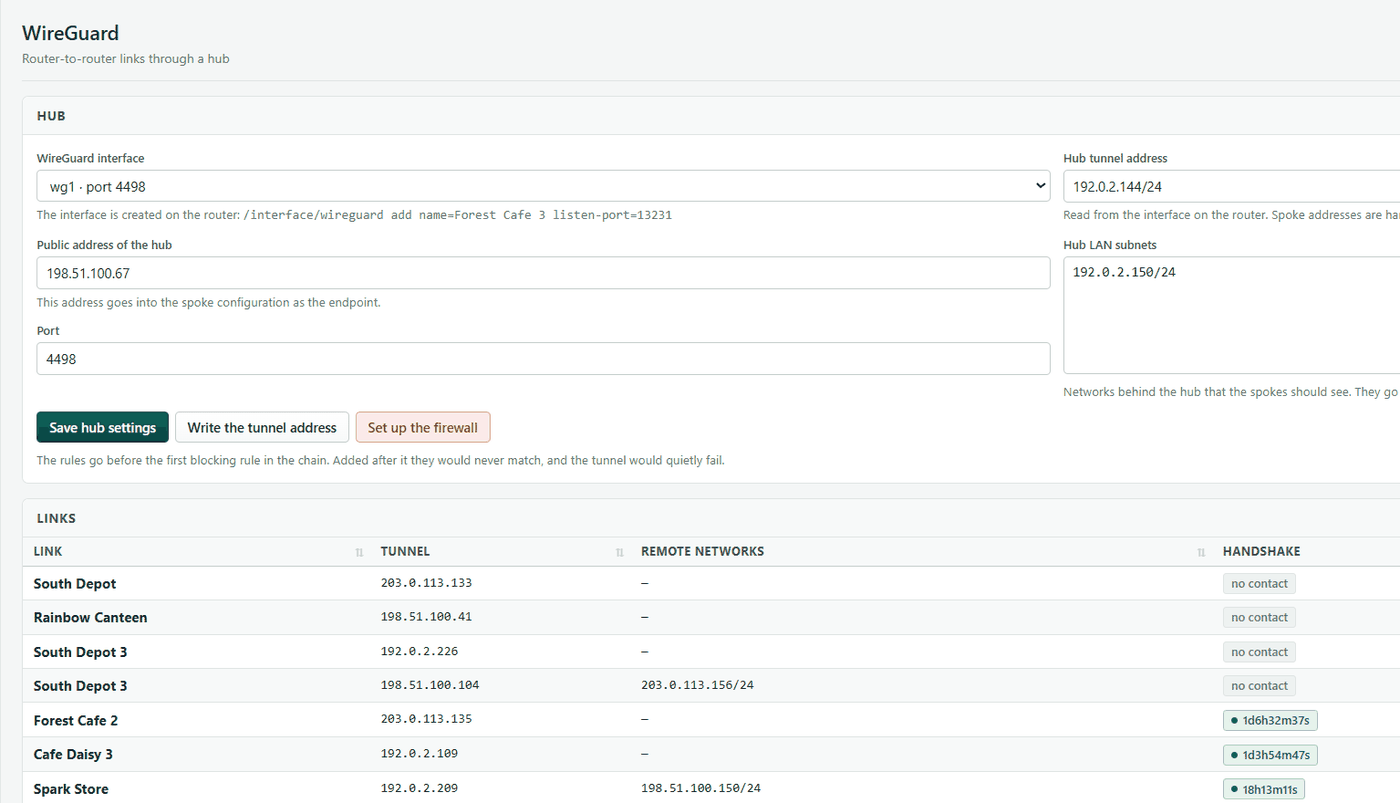Click tunnel address 198.51.100.41
Image resolution: width=1400 pixels, height=803 pixels.
click(426, 617)
